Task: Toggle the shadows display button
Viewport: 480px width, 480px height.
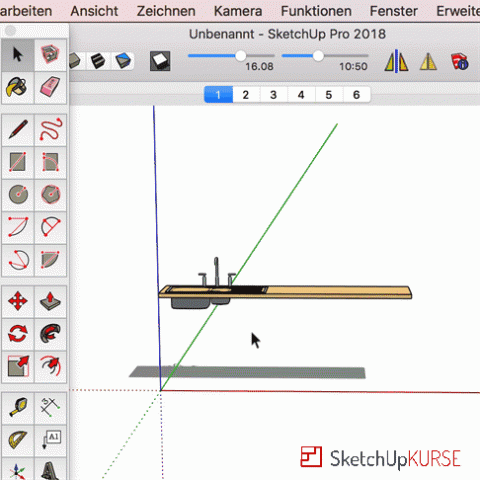Action: (160, 61)
